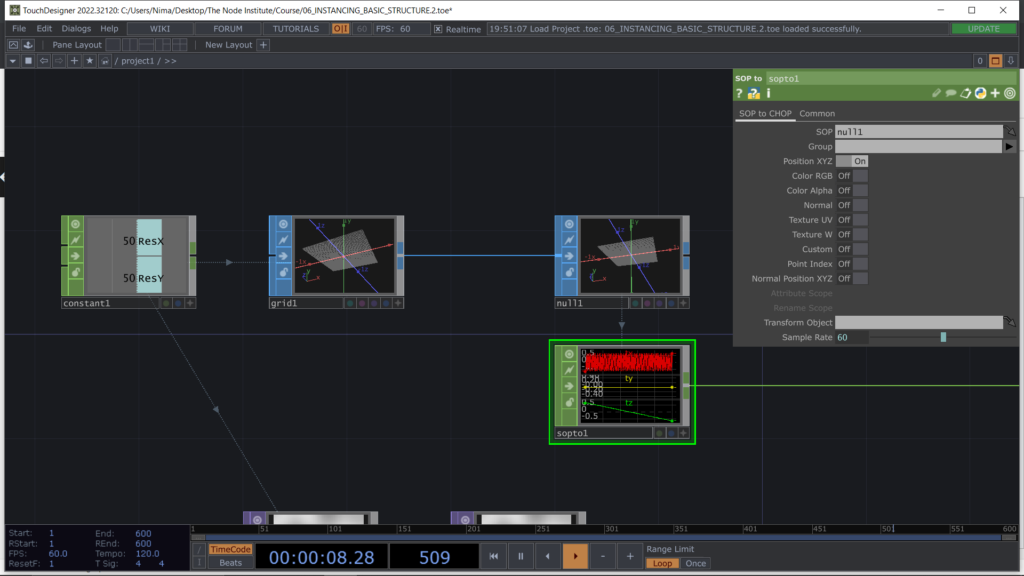
Task: Toggle Normal Position XYZ switch
Action: click(852, 278)
